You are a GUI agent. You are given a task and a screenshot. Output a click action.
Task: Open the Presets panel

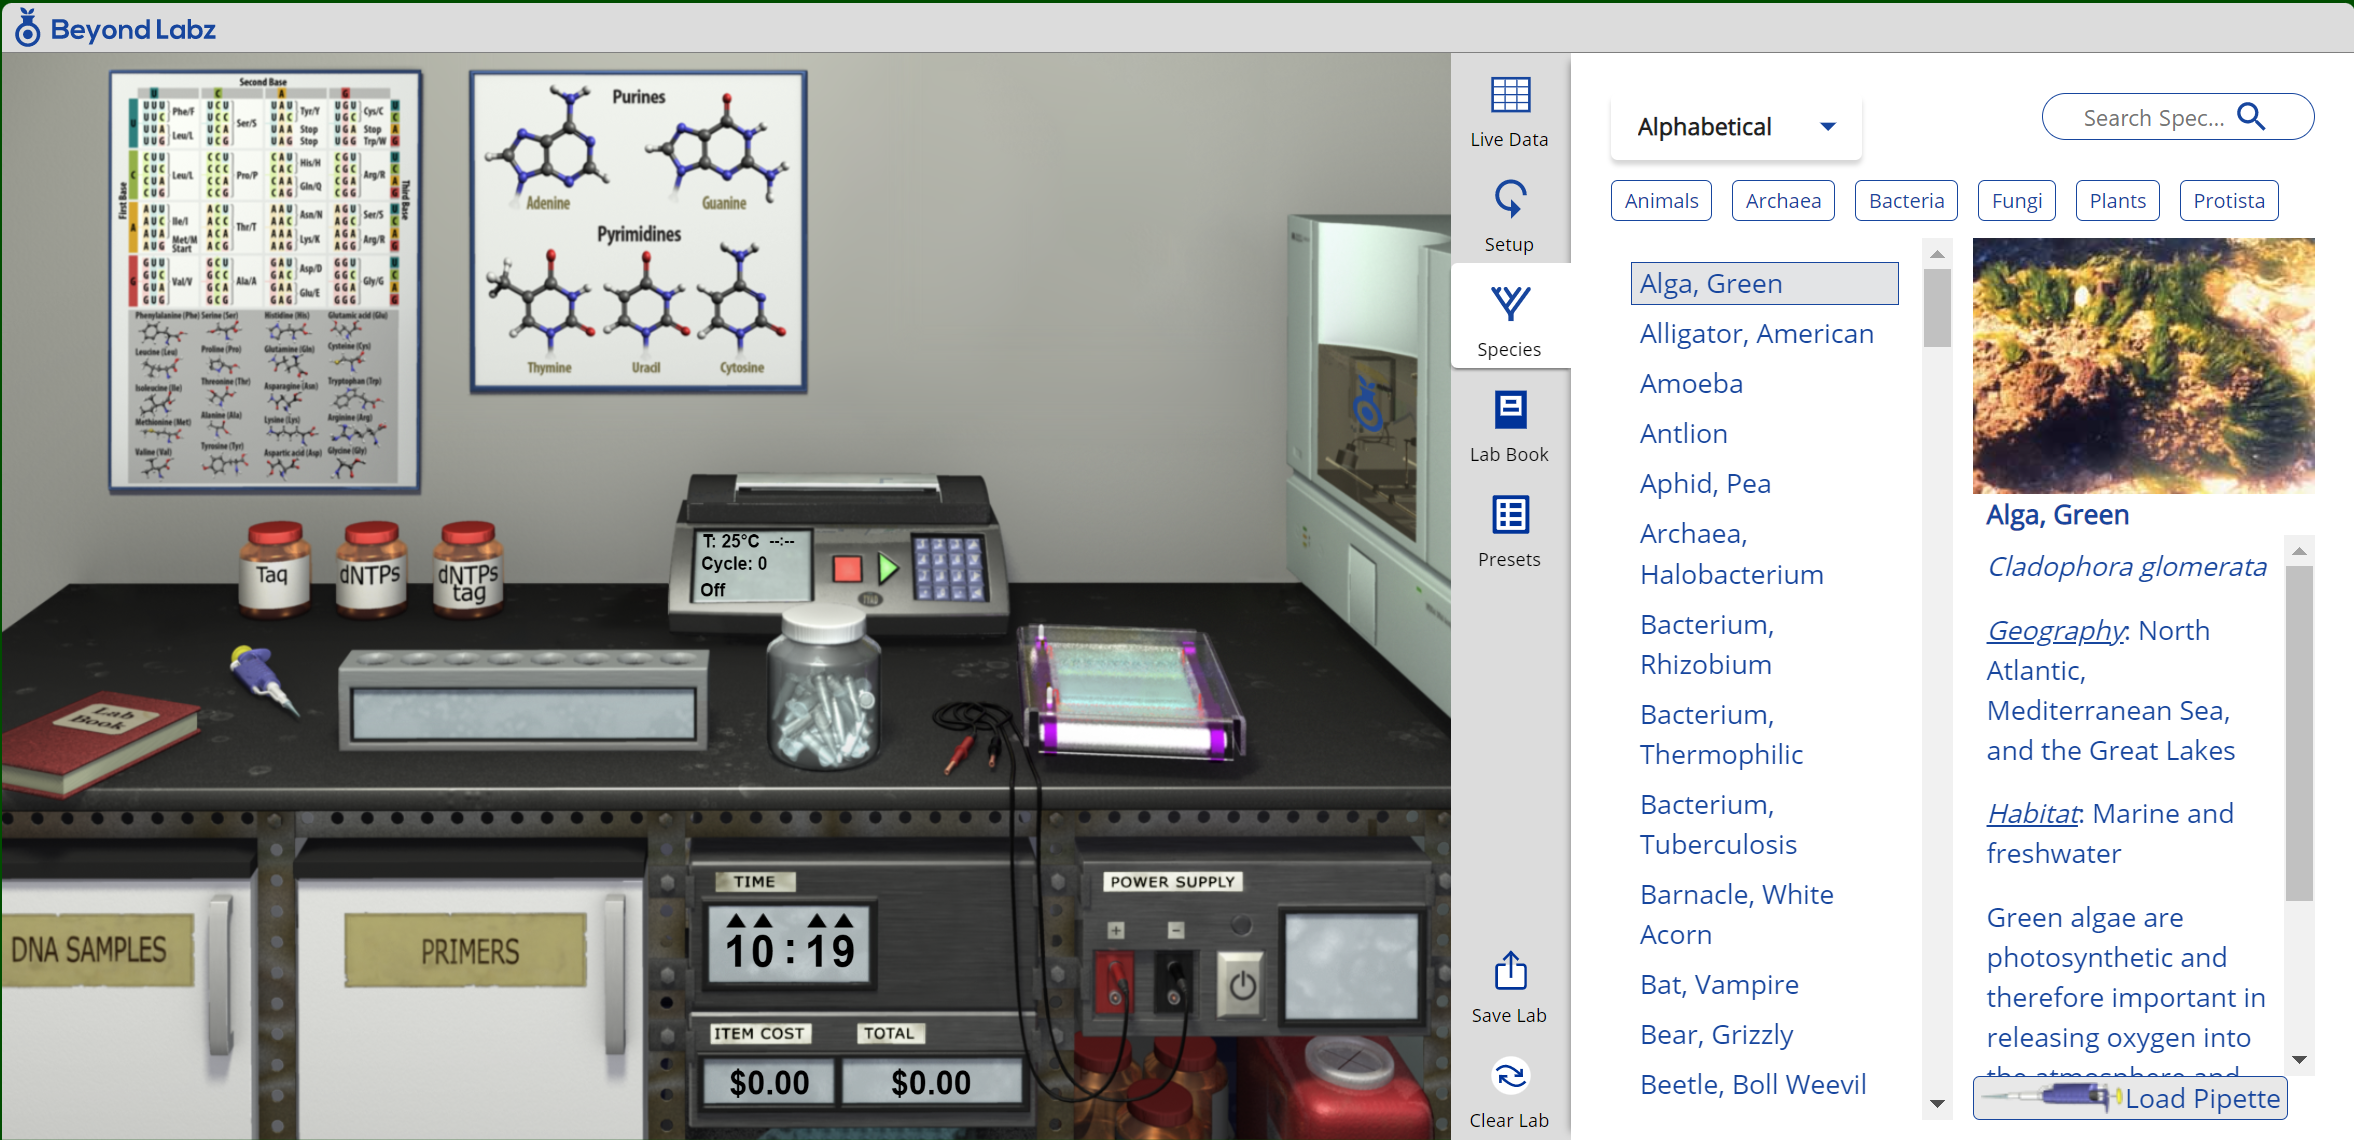point(1509,531)
